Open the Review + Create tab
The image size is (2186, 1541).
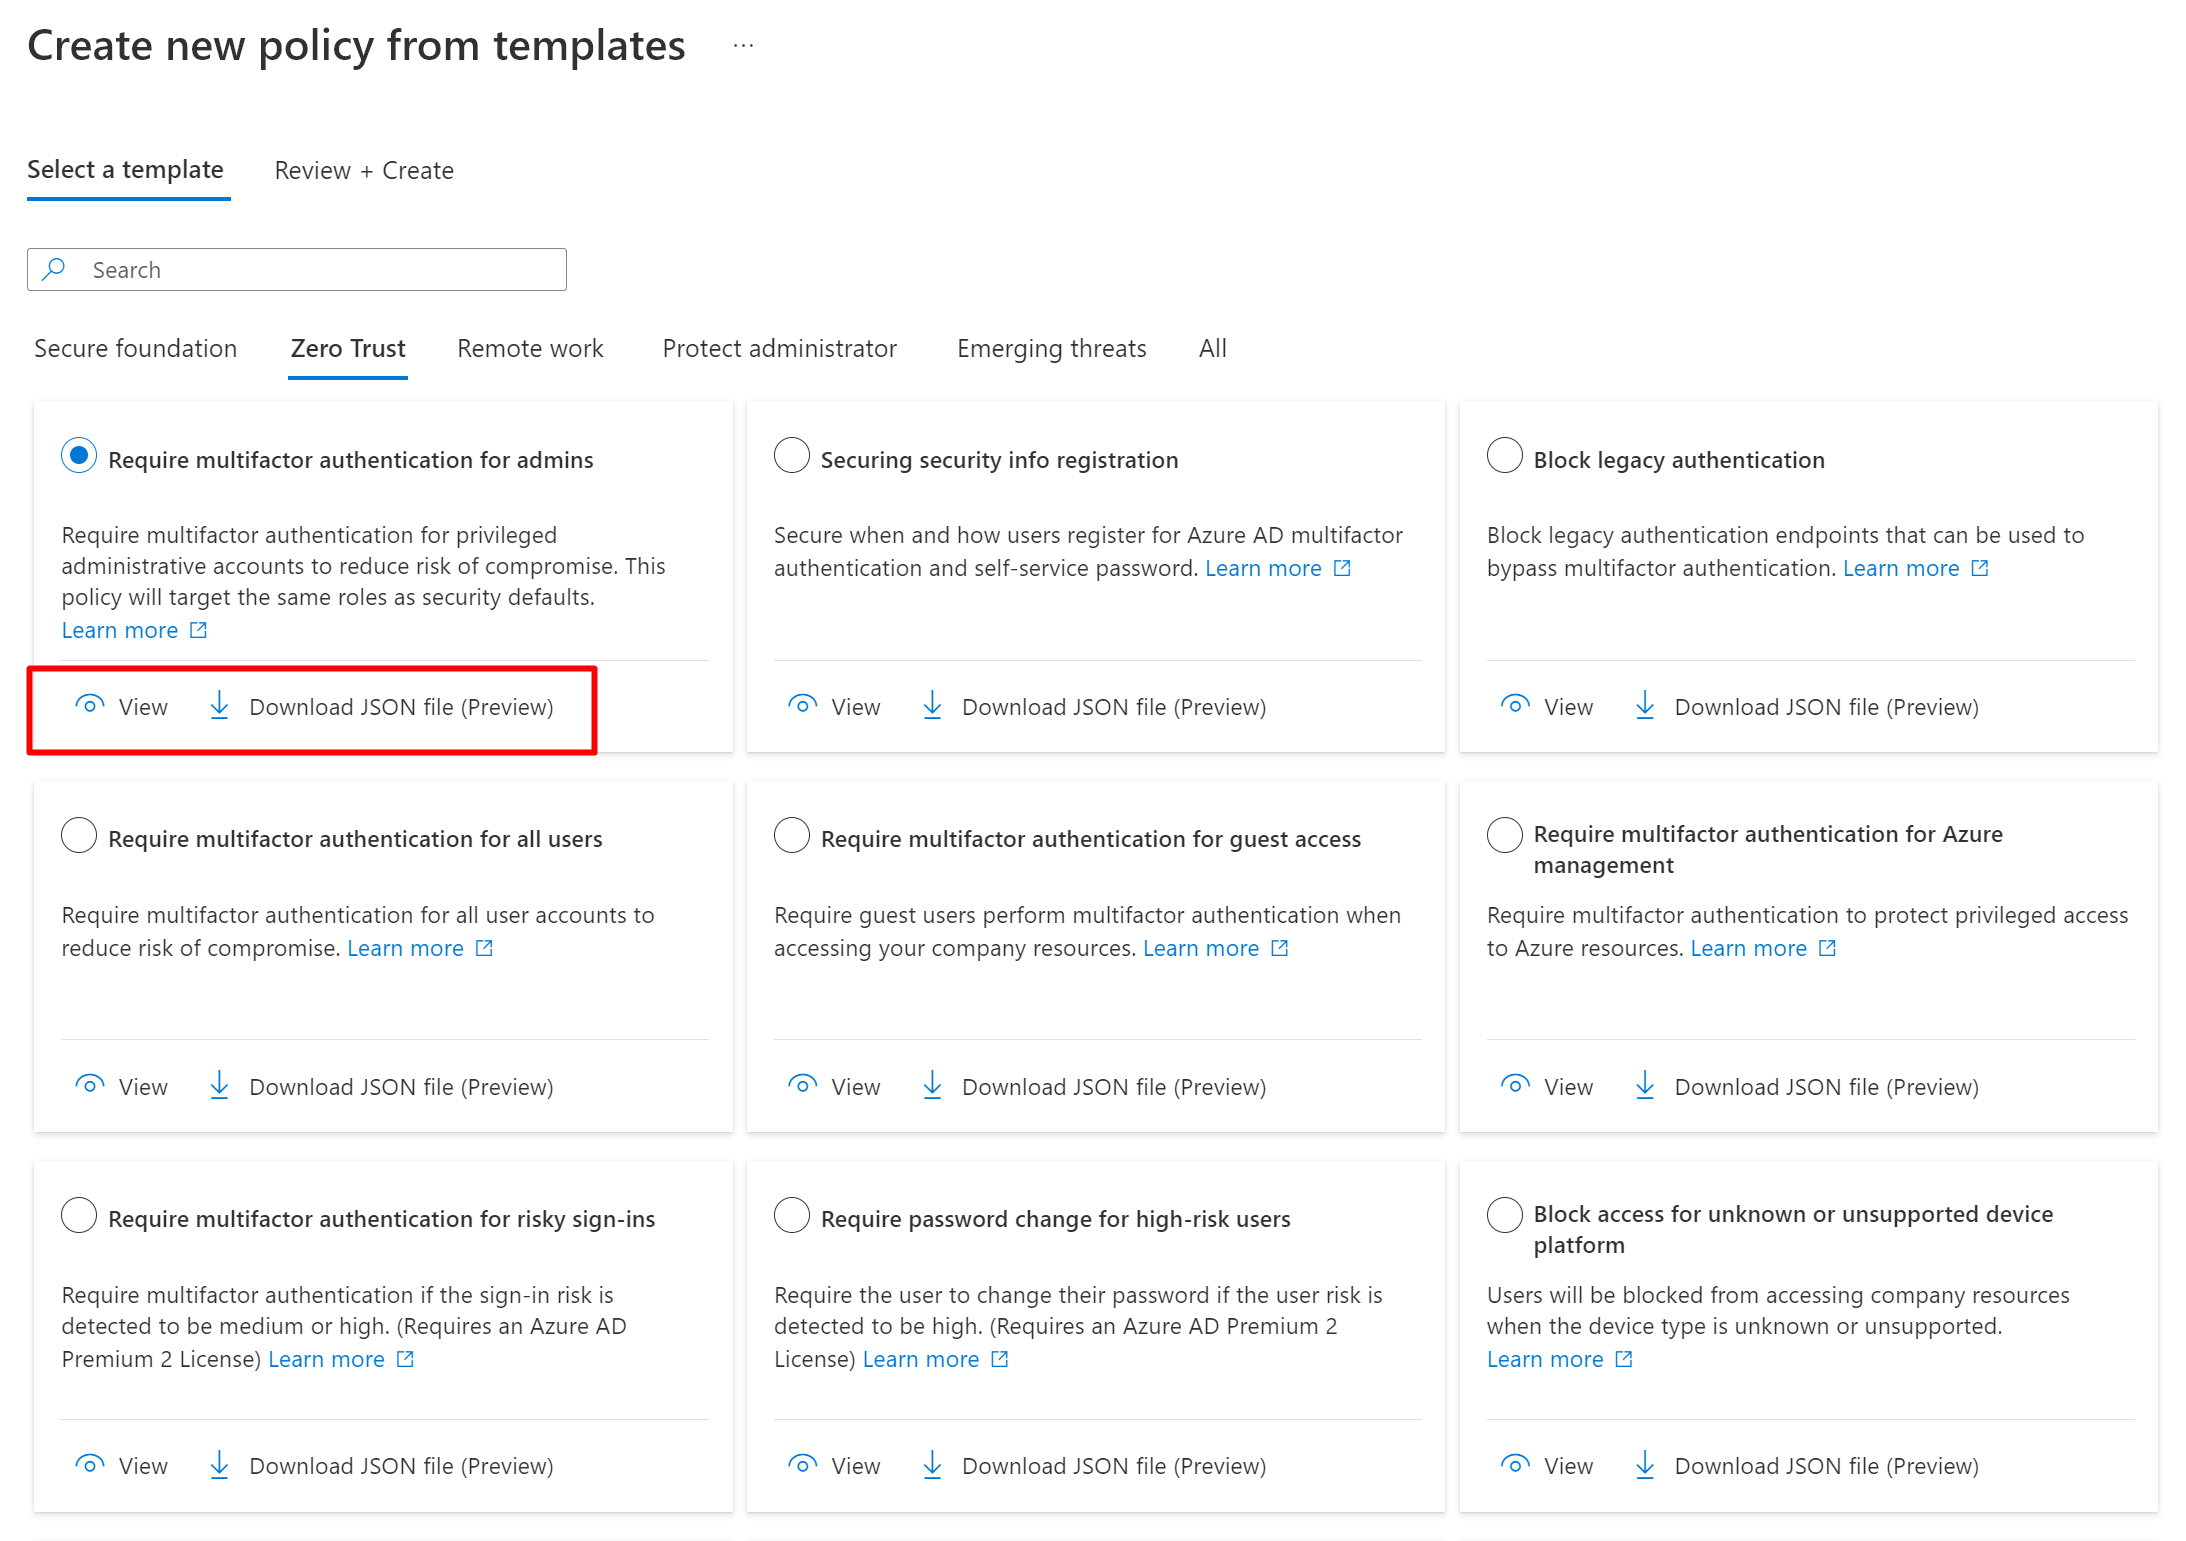coord(364,170)
